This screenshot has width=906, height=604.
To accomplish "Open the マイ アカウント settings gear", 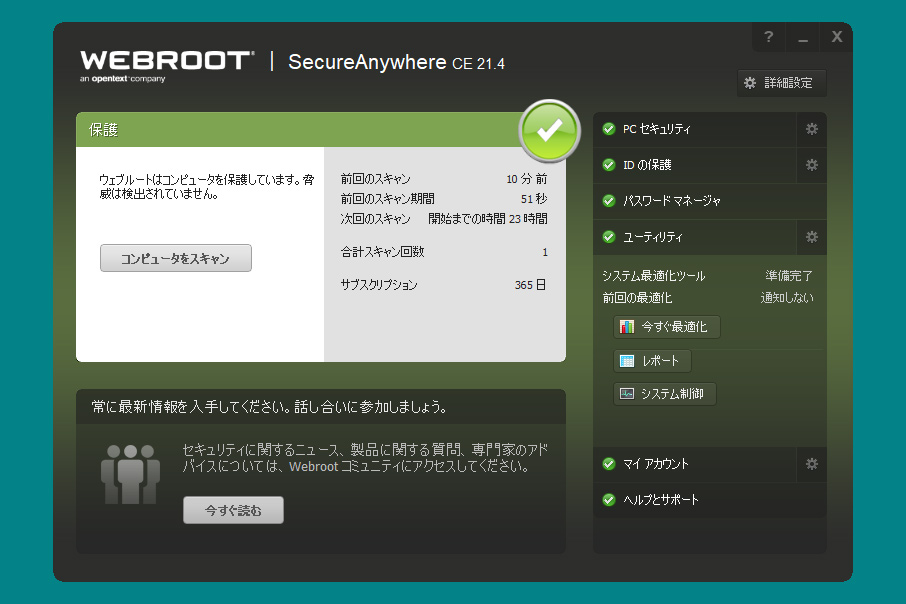I will (x=811, y=464).
